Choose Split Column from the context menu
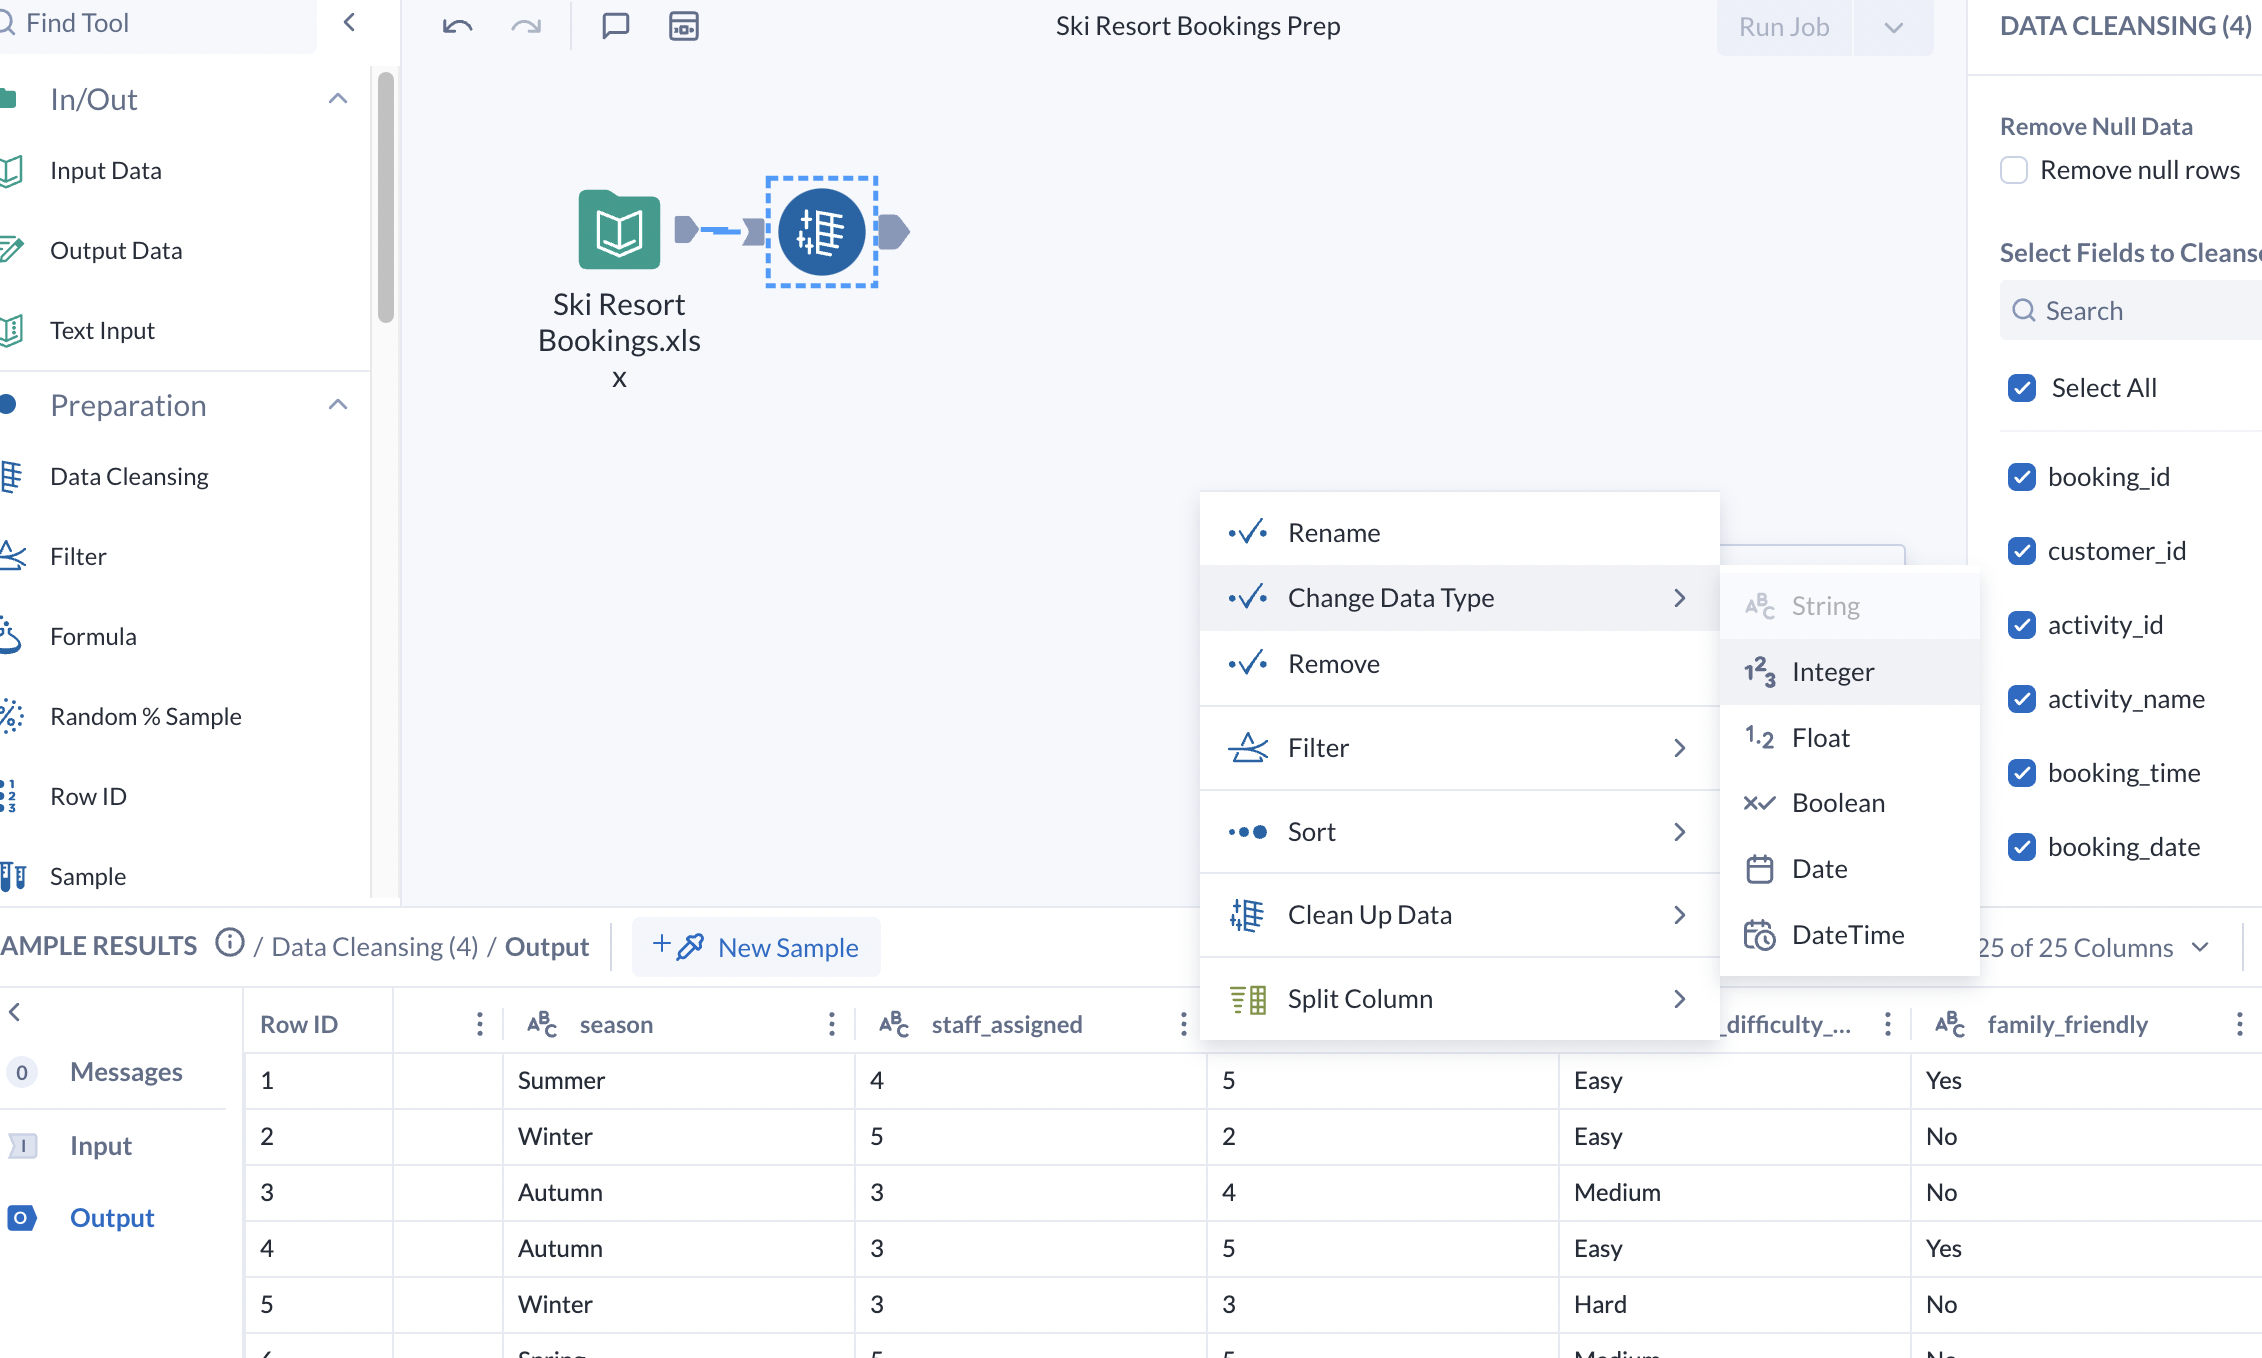Viewport: 2262px width, 1358px height. pyautogui.click(x=1360, y=998)
